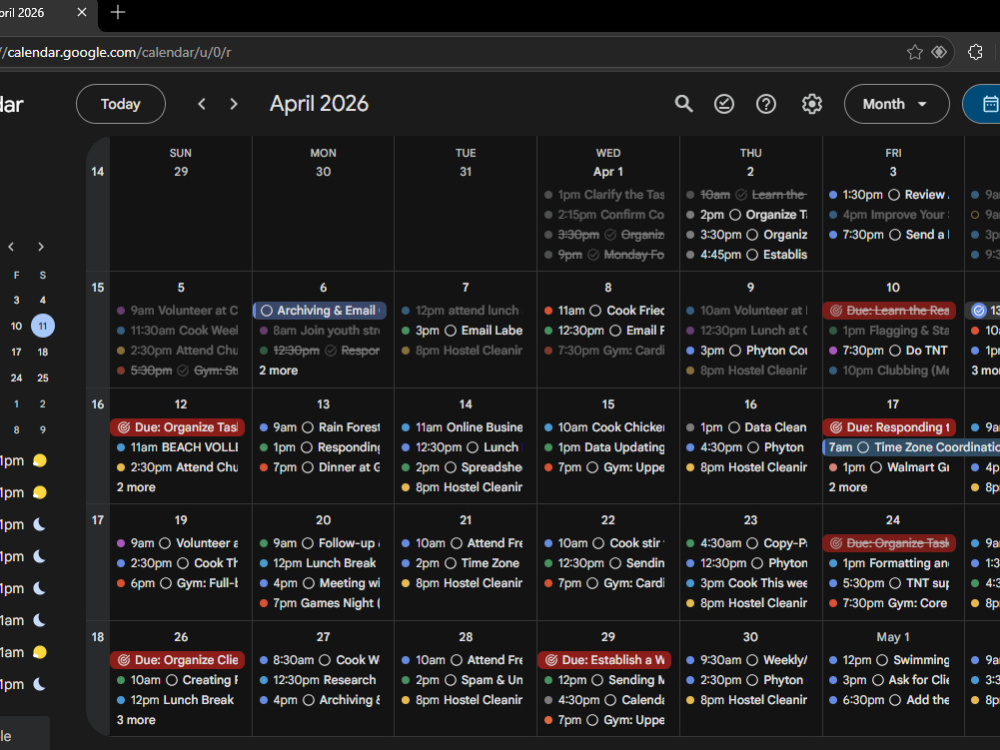Close the April 2026 browser tab
Screen dimensions: 1000x750
click(x=82, y=12)
